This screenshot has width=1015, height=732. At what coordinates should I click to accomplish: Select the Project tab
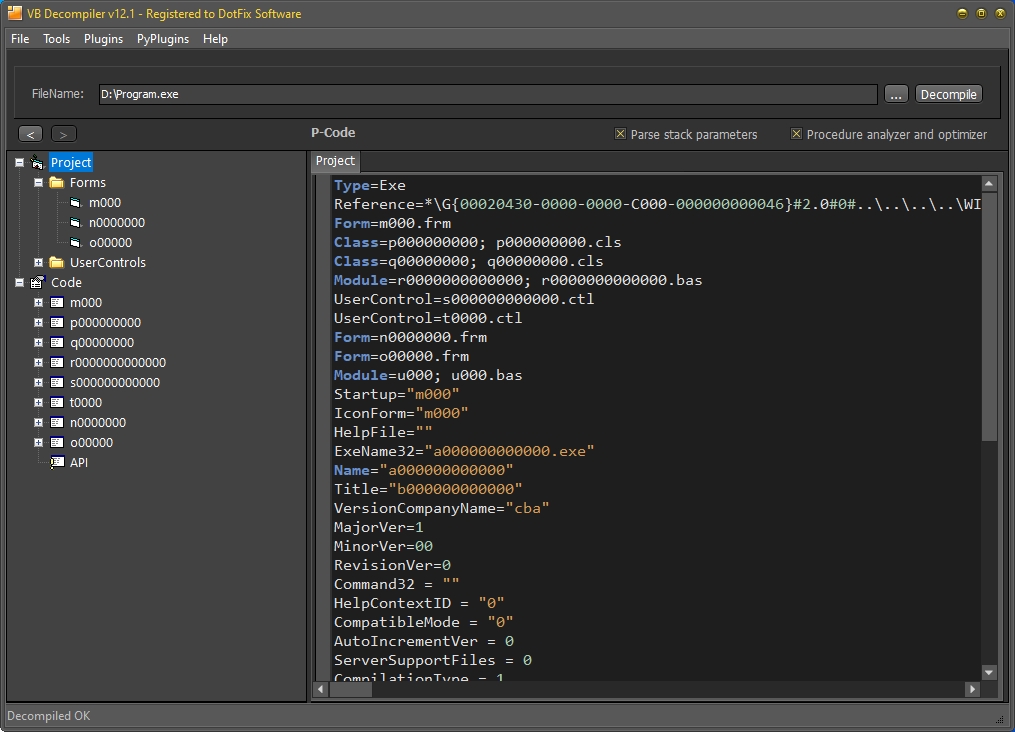pos(335,161)
